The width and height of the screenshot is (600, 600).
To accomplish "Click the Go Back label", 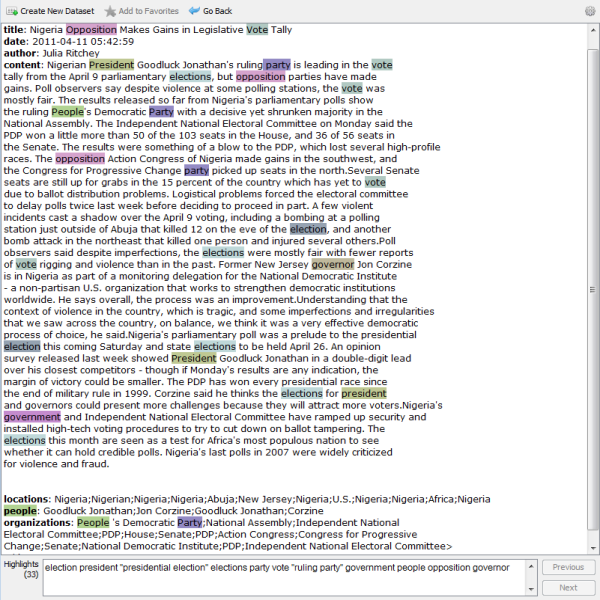I will point(217,11).
